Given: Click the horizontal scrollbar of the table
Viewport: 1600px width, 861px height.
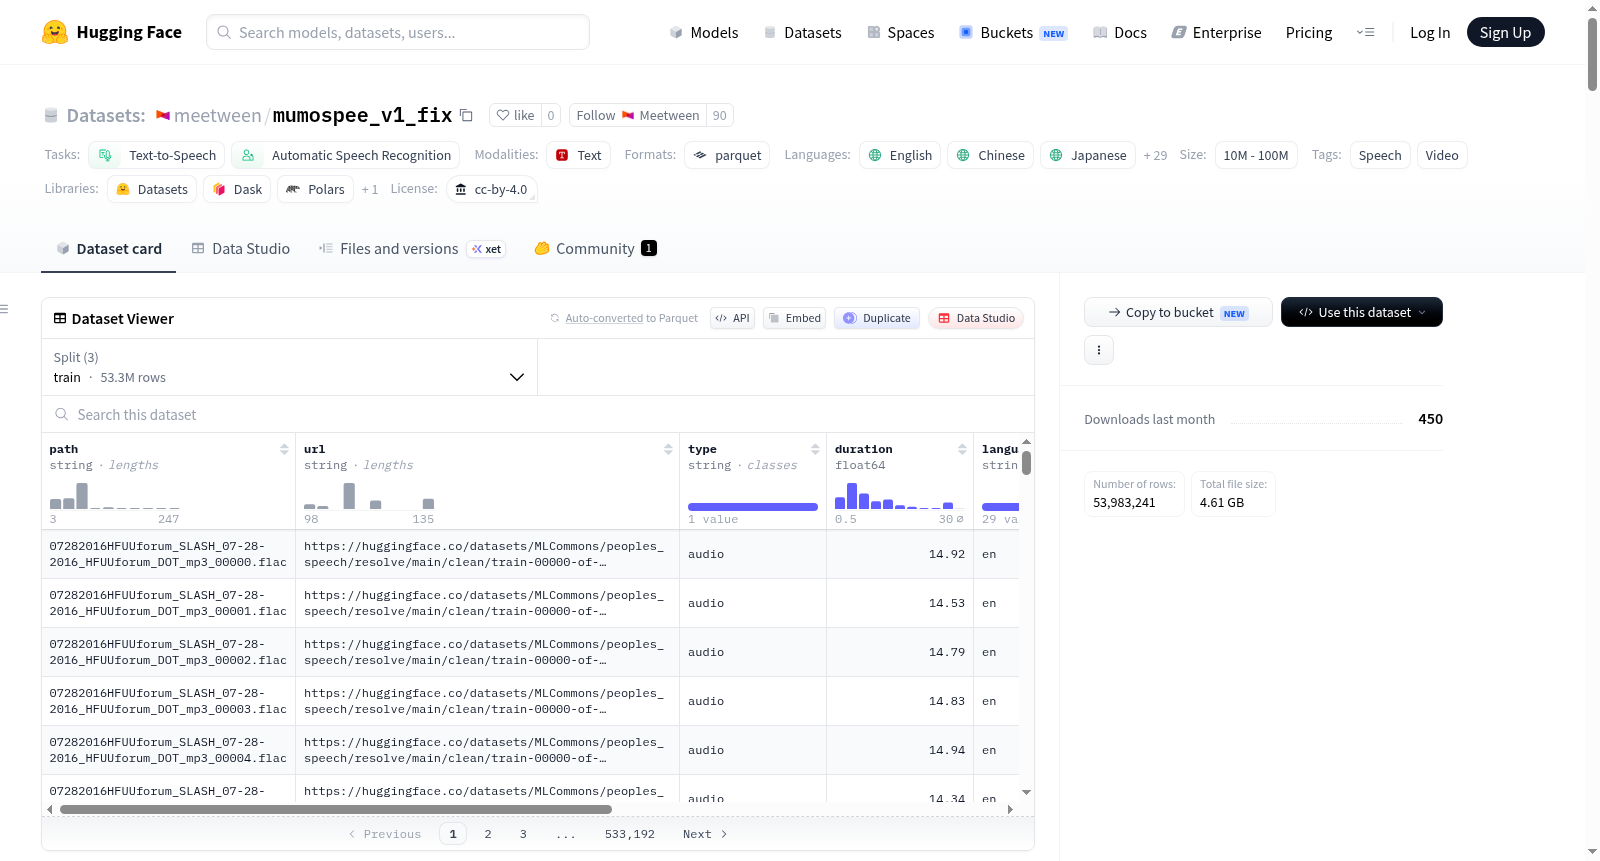Looking at the screenshot, I should click(336, 809).
